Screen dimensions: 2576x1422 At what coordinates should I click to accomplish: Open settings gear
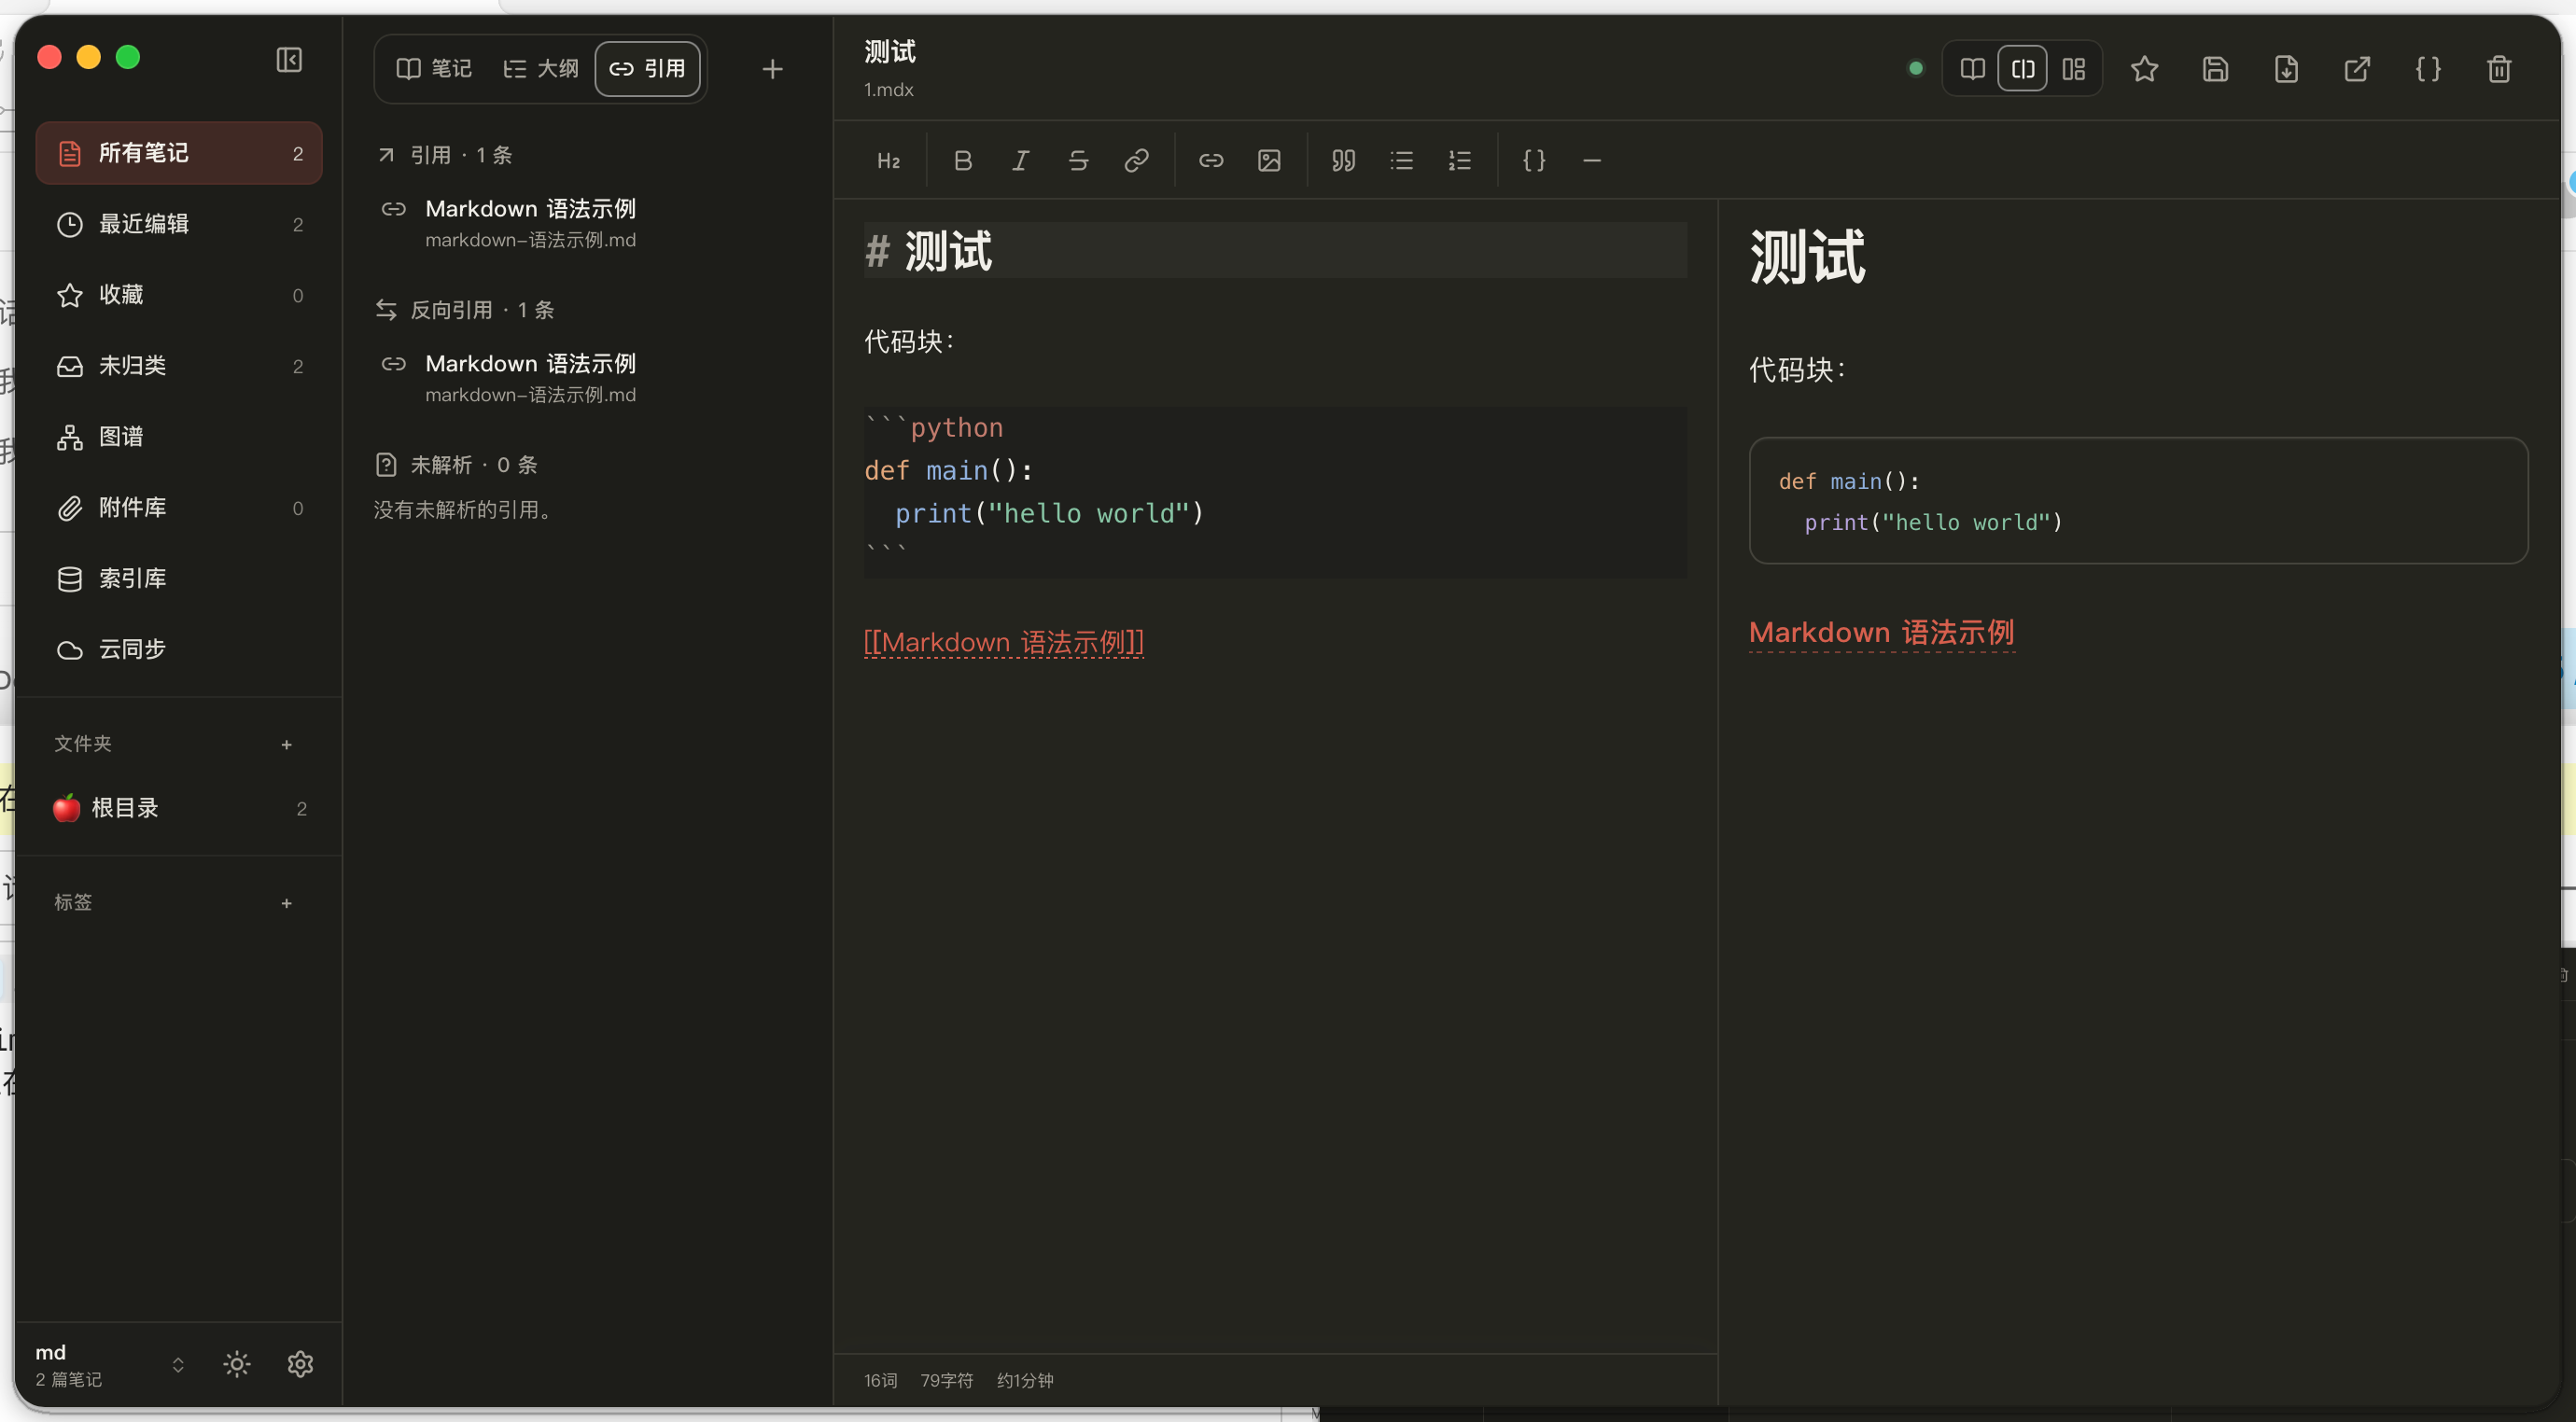click(300, 1364)
